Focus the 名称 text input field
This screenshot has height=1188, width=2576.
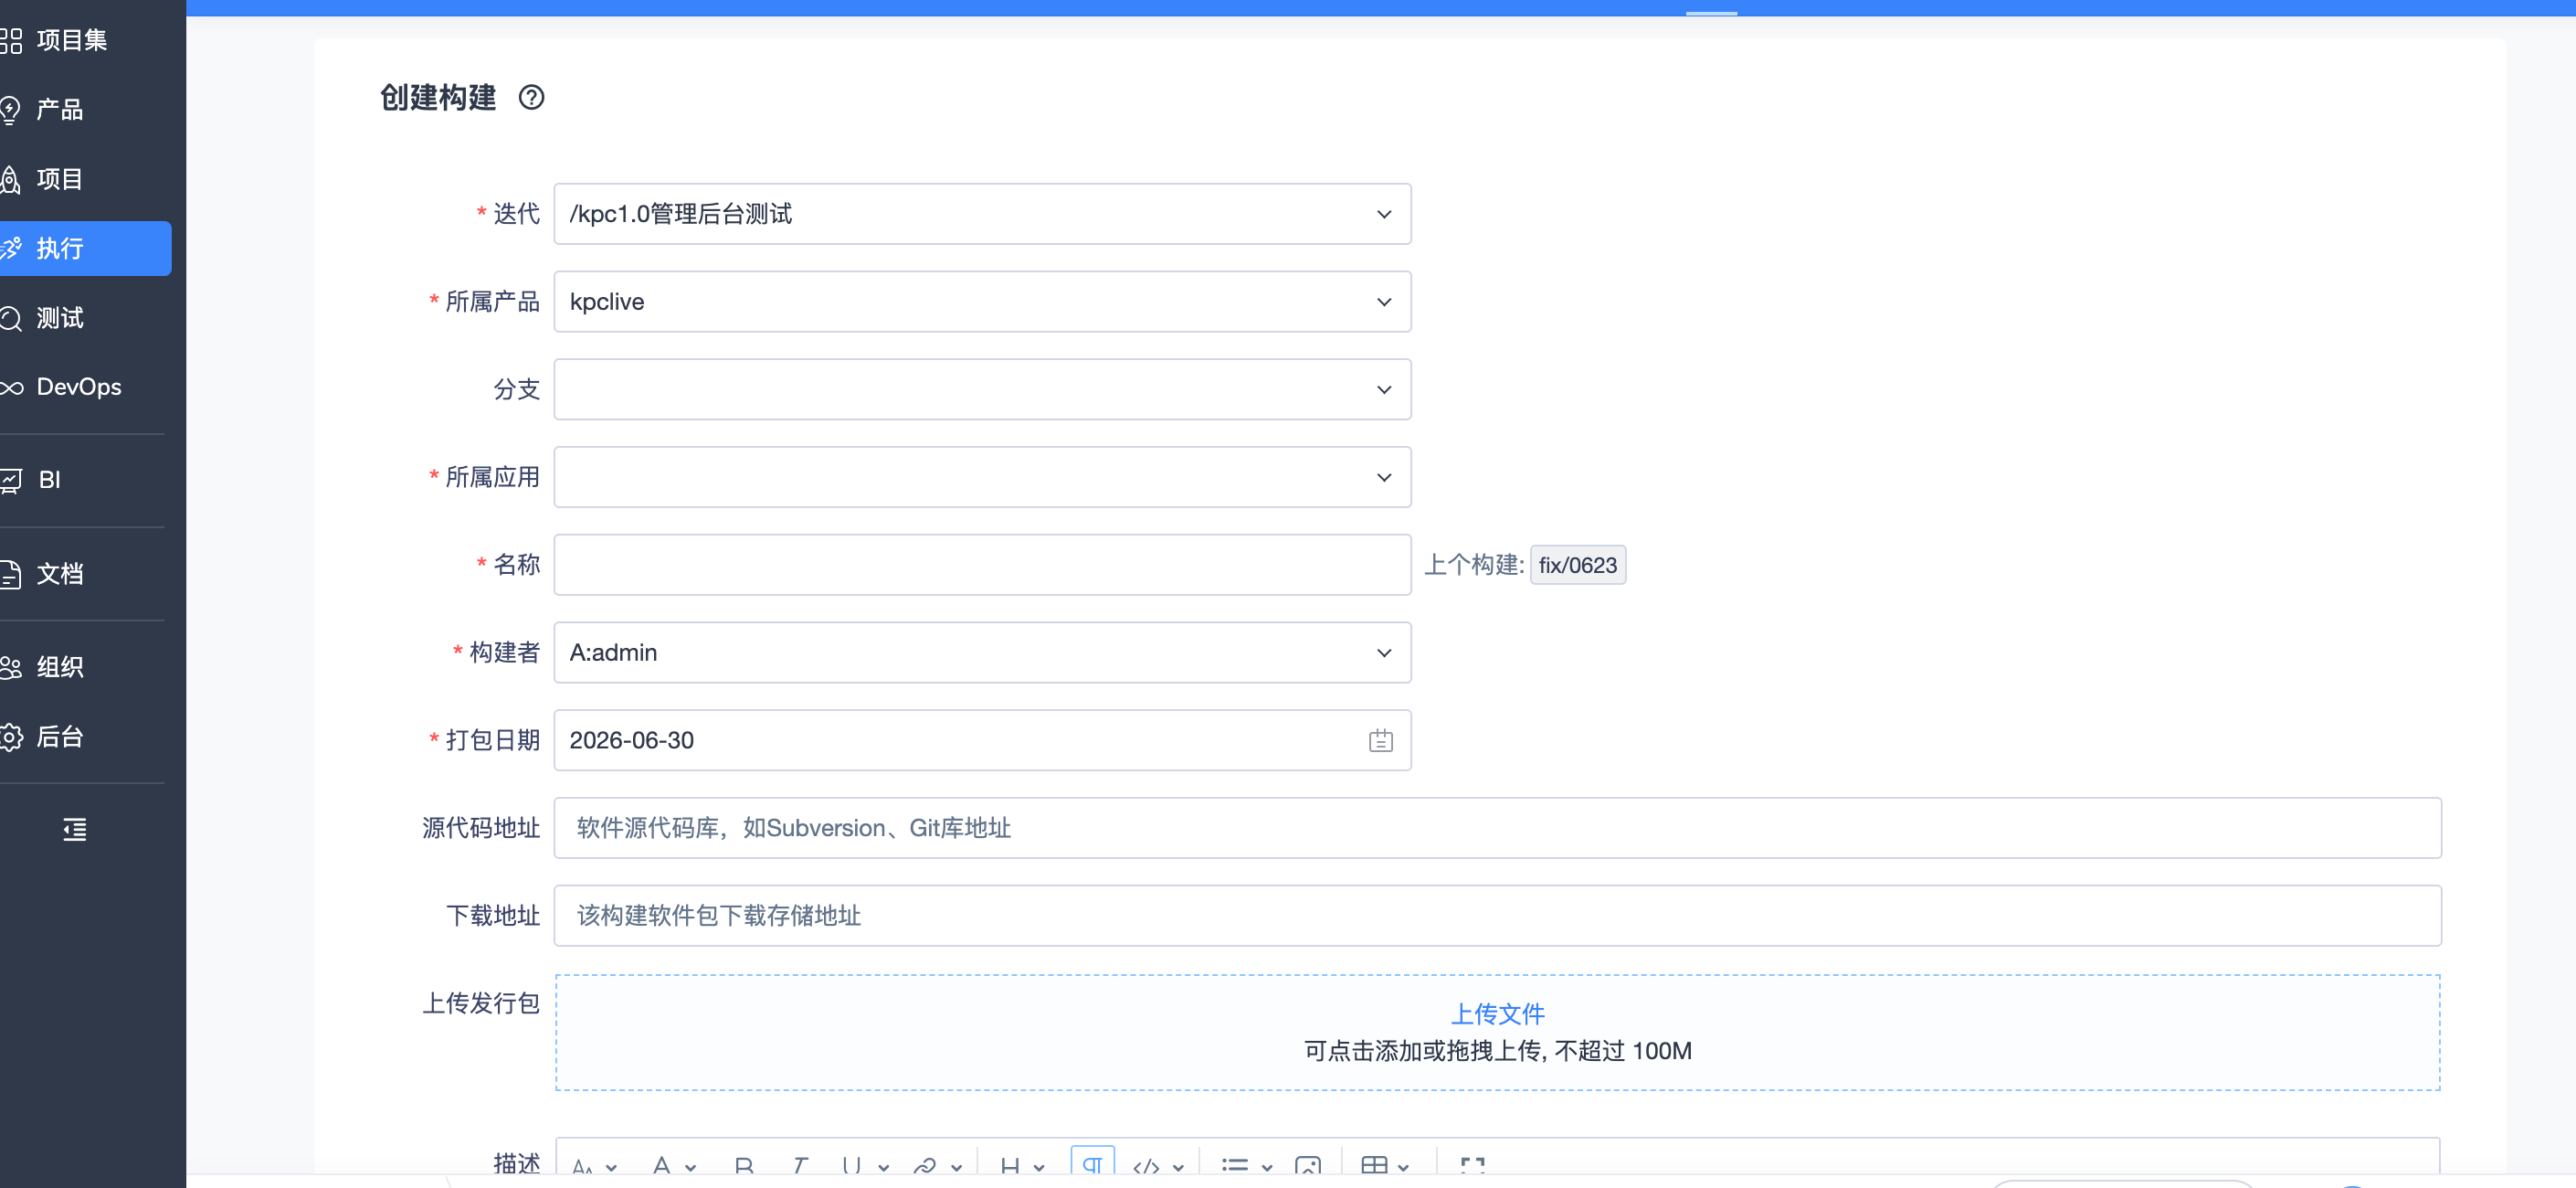click(x=982, y=565)
